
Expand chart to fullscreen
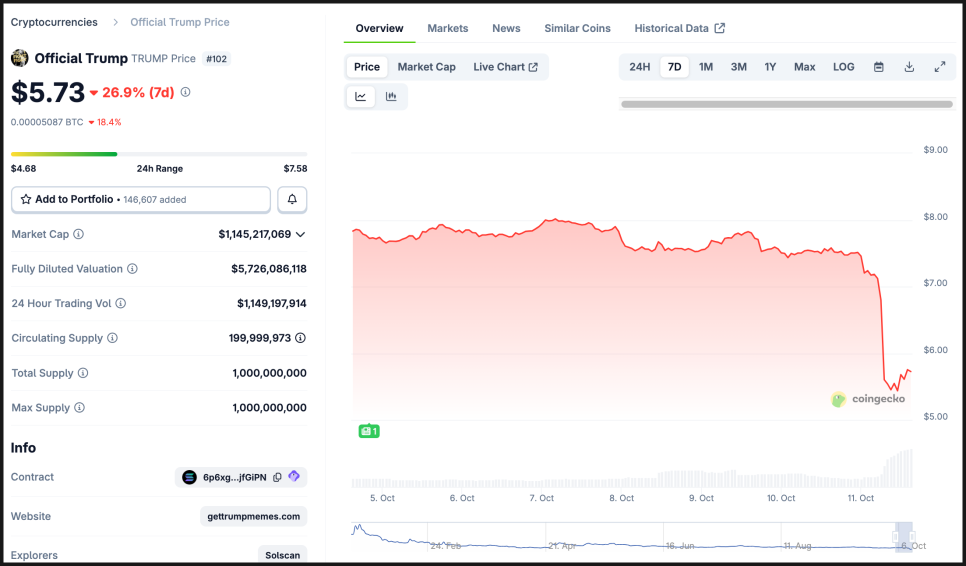pos(940,67)
